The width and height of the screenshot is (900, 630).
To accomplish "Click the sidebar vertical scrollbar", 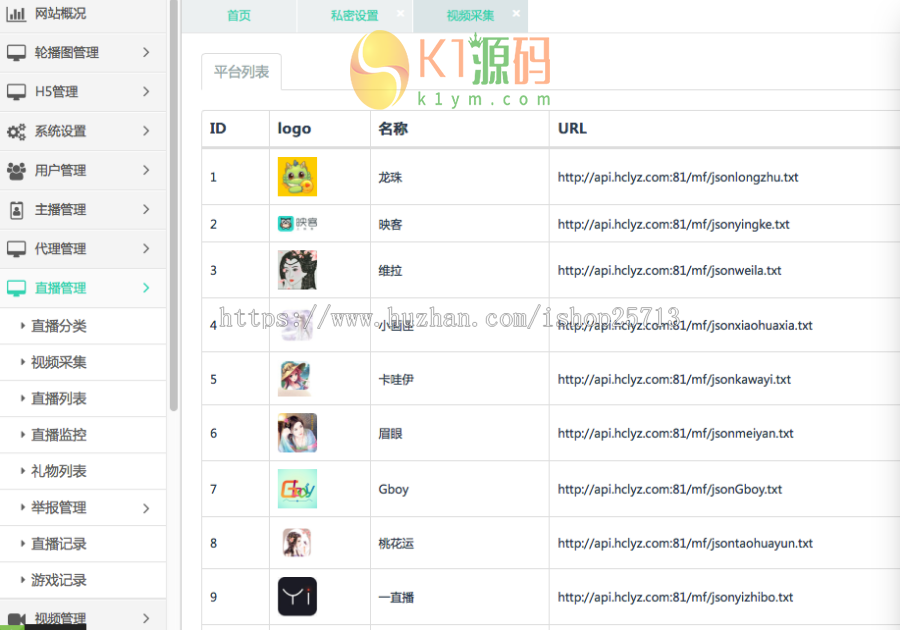I will (x=174, y=205).
